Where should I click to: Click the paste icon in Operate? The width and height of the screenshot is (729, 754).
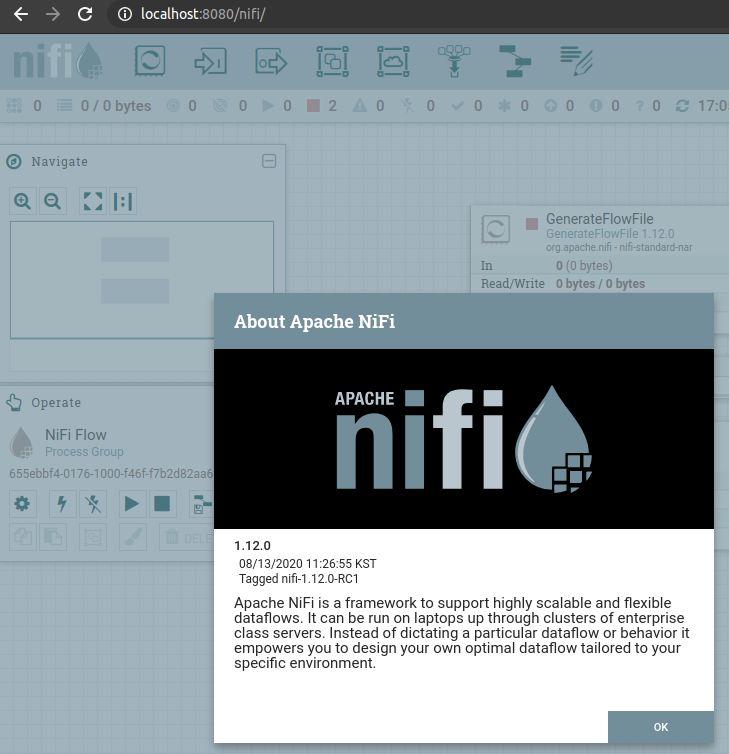[52, 537]
